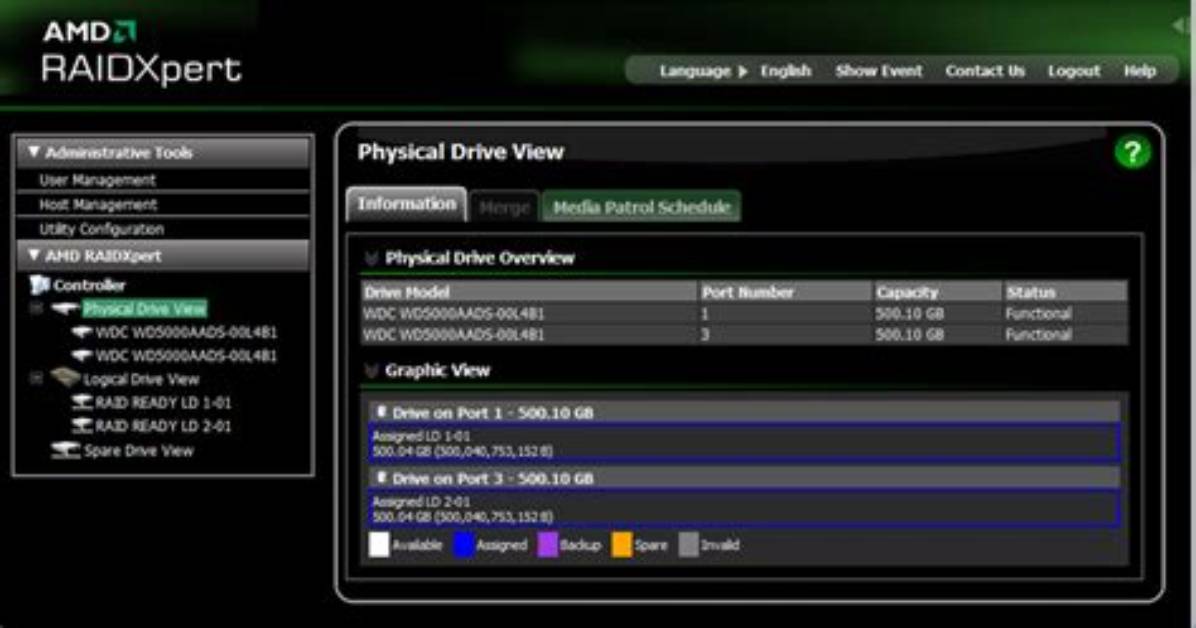Click the Functional status for port 1
1196x628 pixels.
point(1038,314)
